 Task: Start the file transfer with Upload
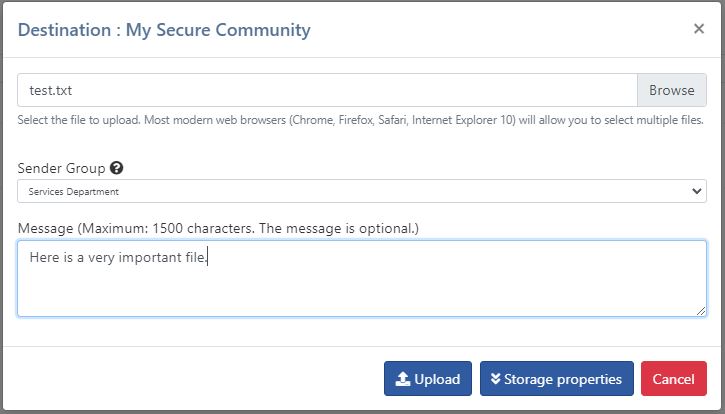(x=428, y=379)
